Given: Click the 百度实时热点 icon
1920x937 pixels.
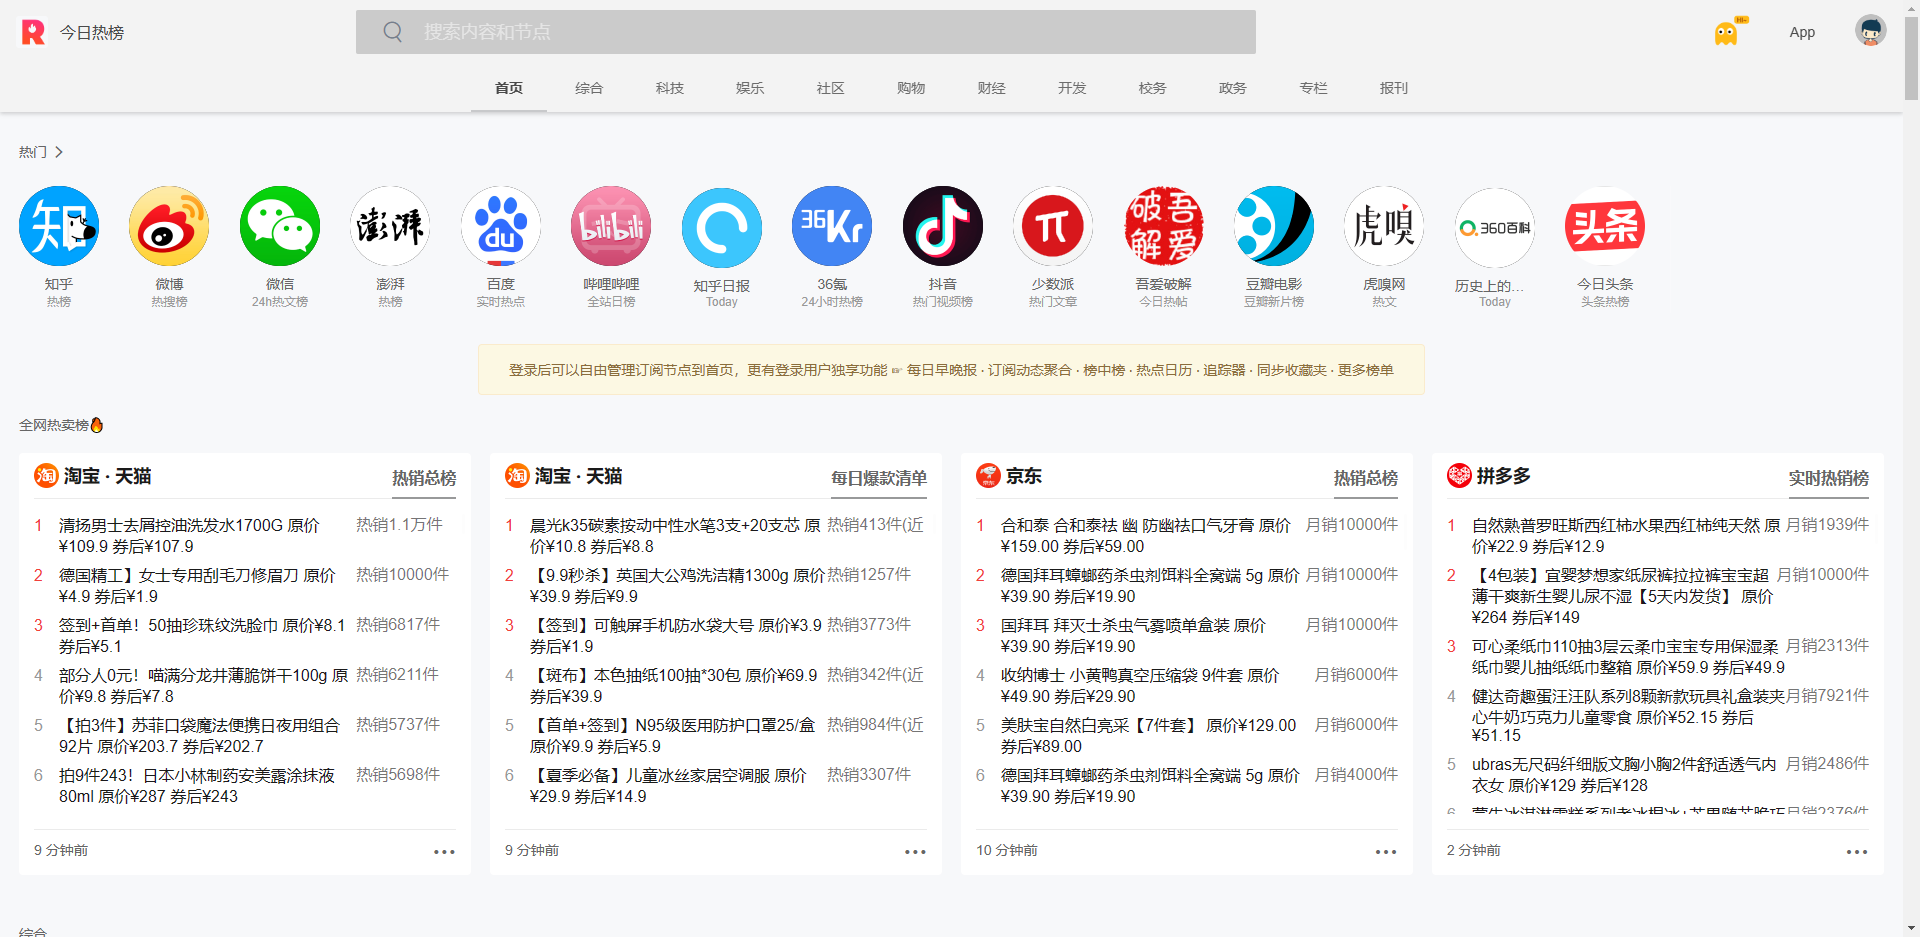Looking at the screenshot, I should [500, 226].
